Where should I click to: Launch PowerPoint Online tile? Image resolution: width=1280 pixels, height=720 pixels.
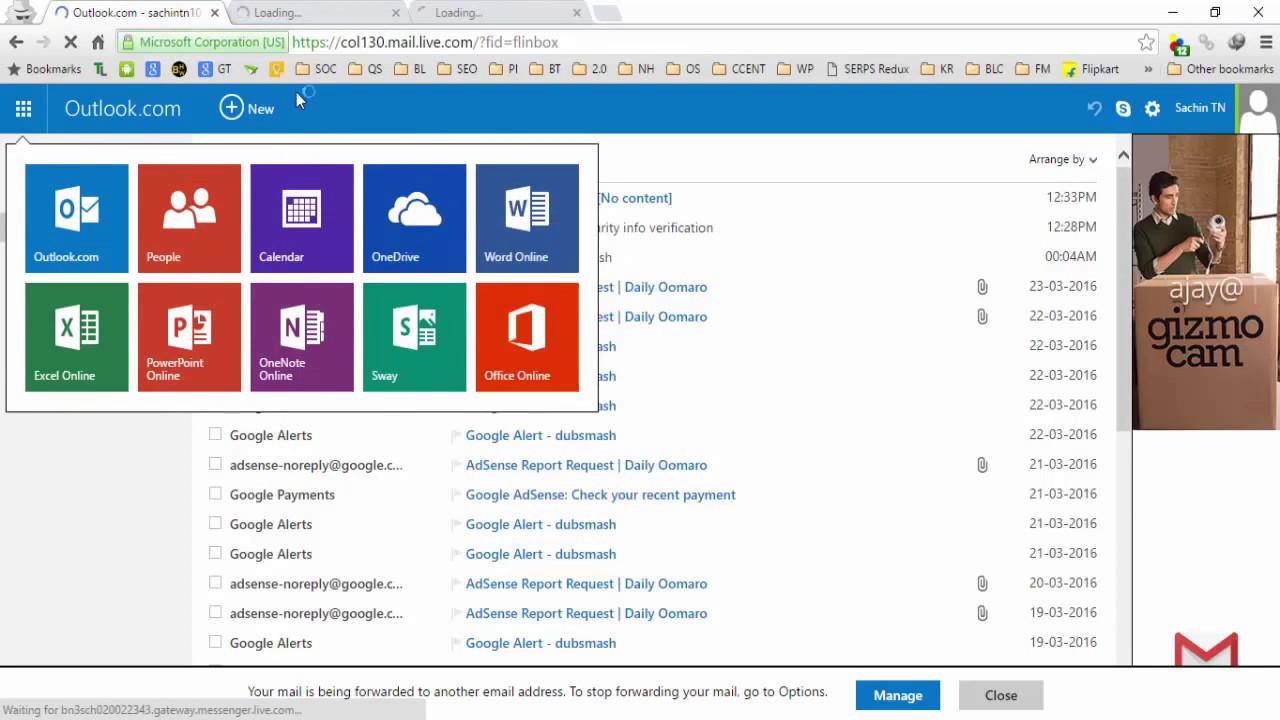189,337
